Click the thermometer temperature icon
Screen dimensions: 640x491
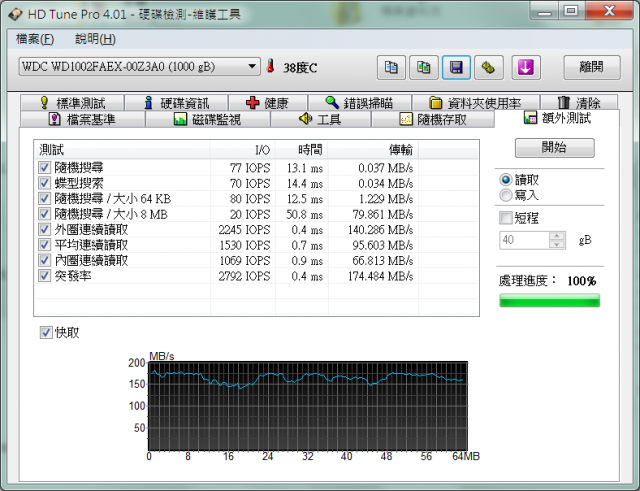[270, 66]
